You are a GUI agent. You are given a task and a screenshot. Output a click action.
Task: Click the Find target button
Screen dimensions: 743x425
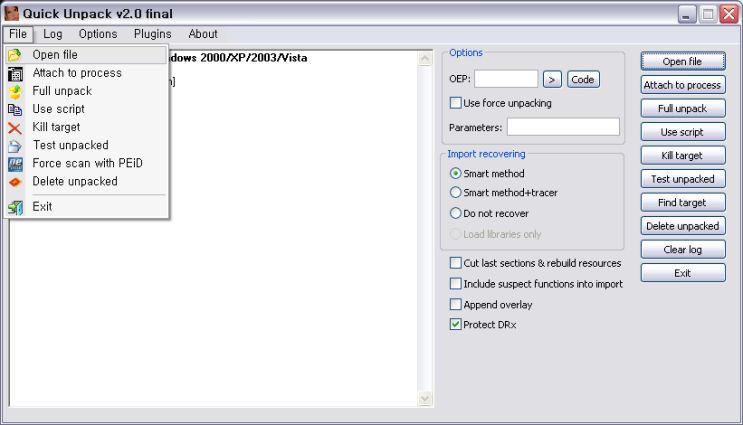pyautogui.click(x=683, y=202)
